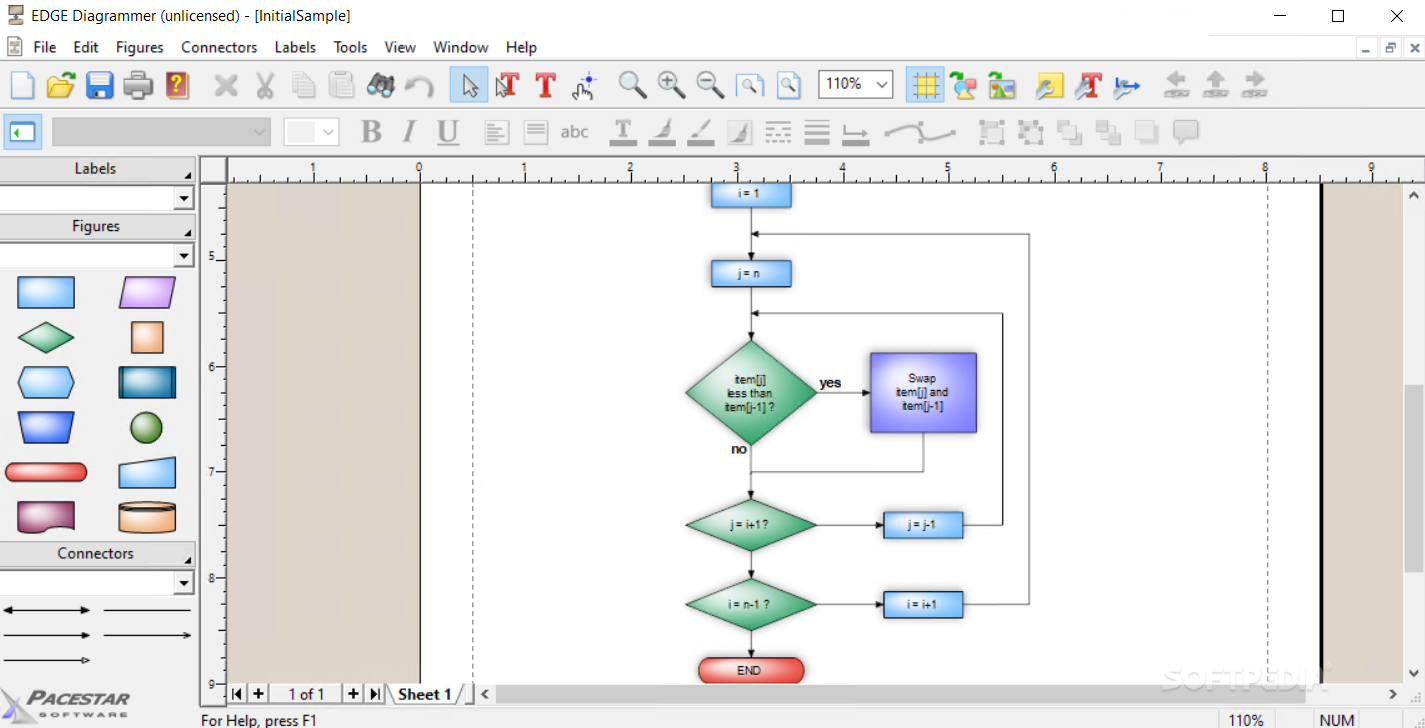Open help book with question mark
1425x728 pixels.
click(x=177, y=85)
